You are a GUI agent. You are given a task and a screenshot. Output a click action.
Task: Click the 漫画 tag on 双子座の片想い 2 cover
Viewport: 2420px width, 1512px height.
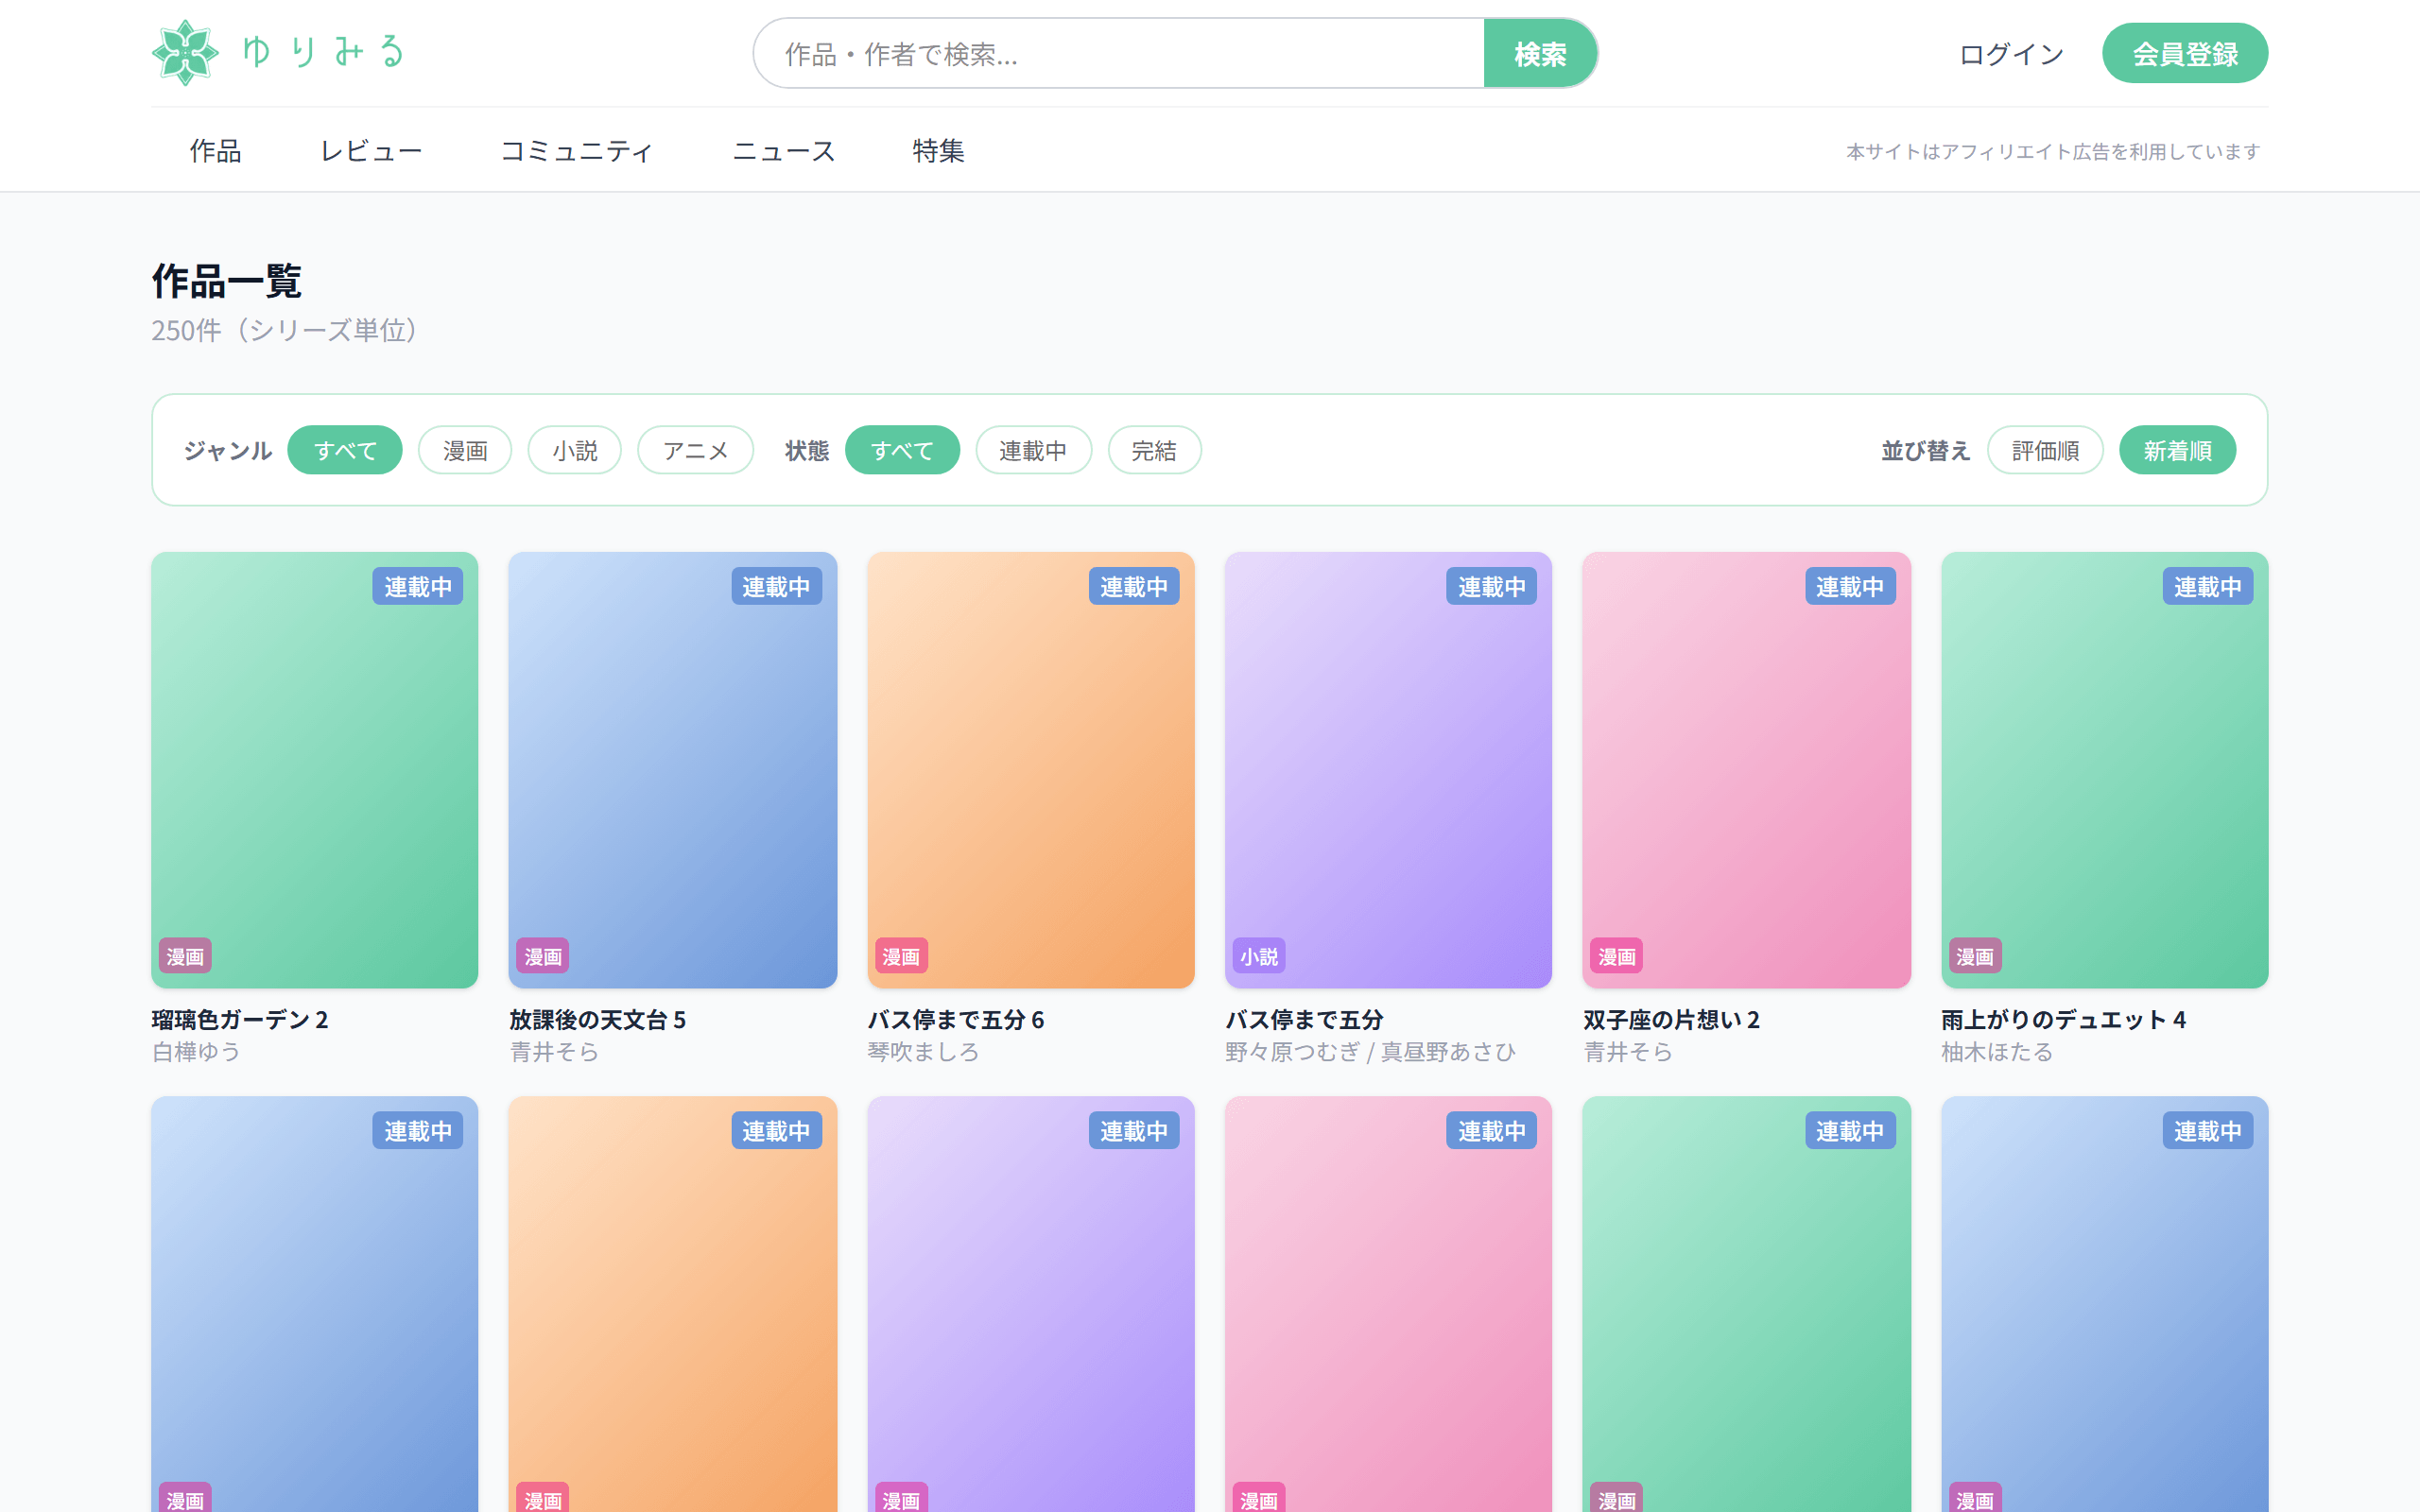[1617, 956]
